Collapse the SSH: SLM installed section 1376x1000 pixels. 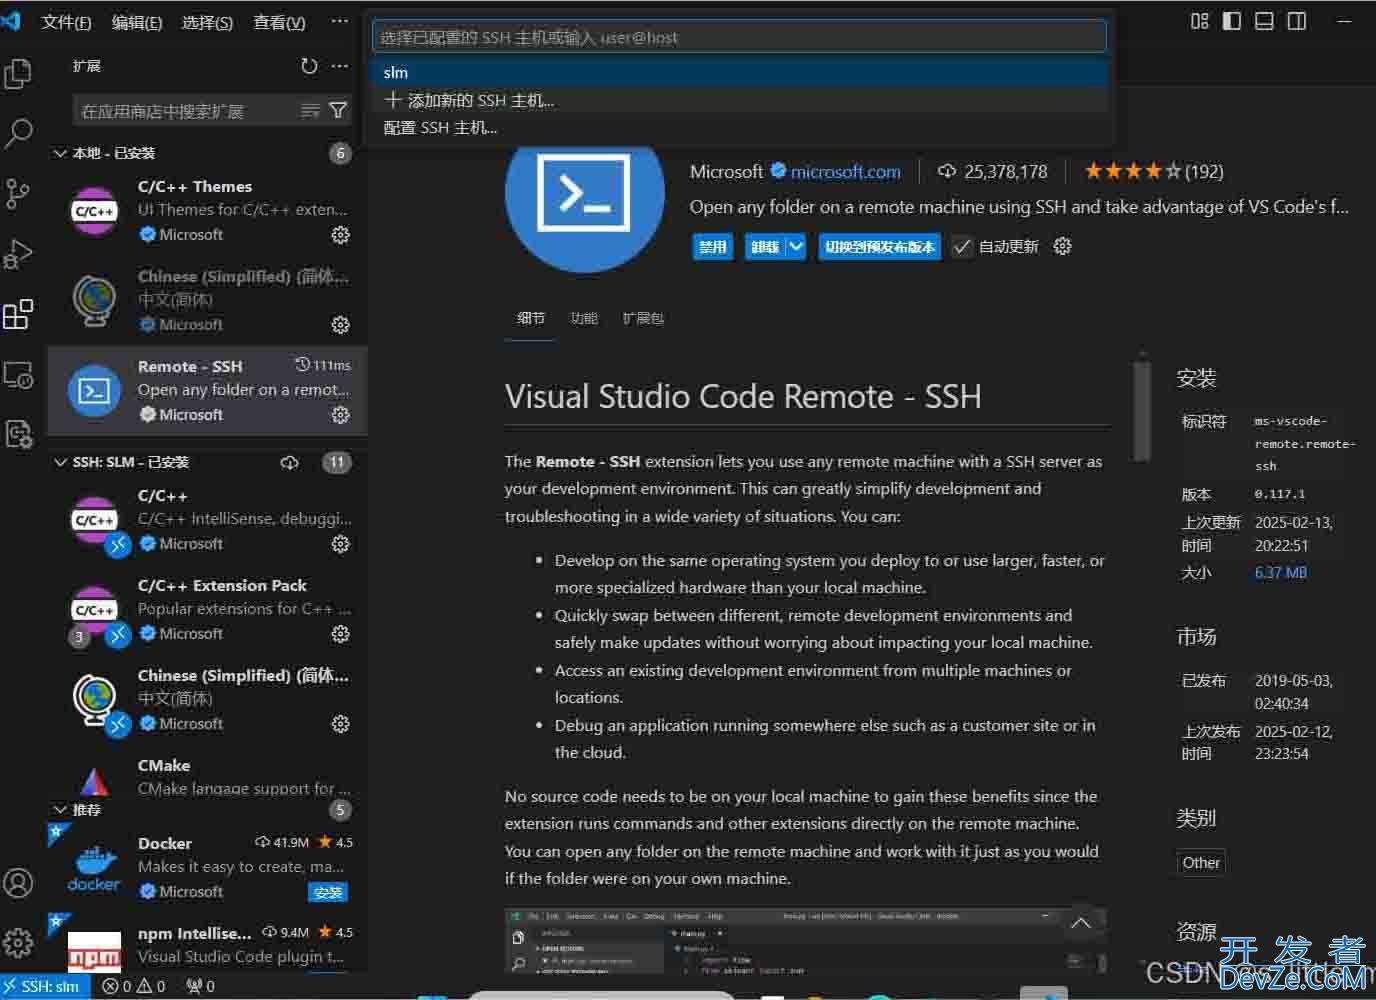(60, 462)
